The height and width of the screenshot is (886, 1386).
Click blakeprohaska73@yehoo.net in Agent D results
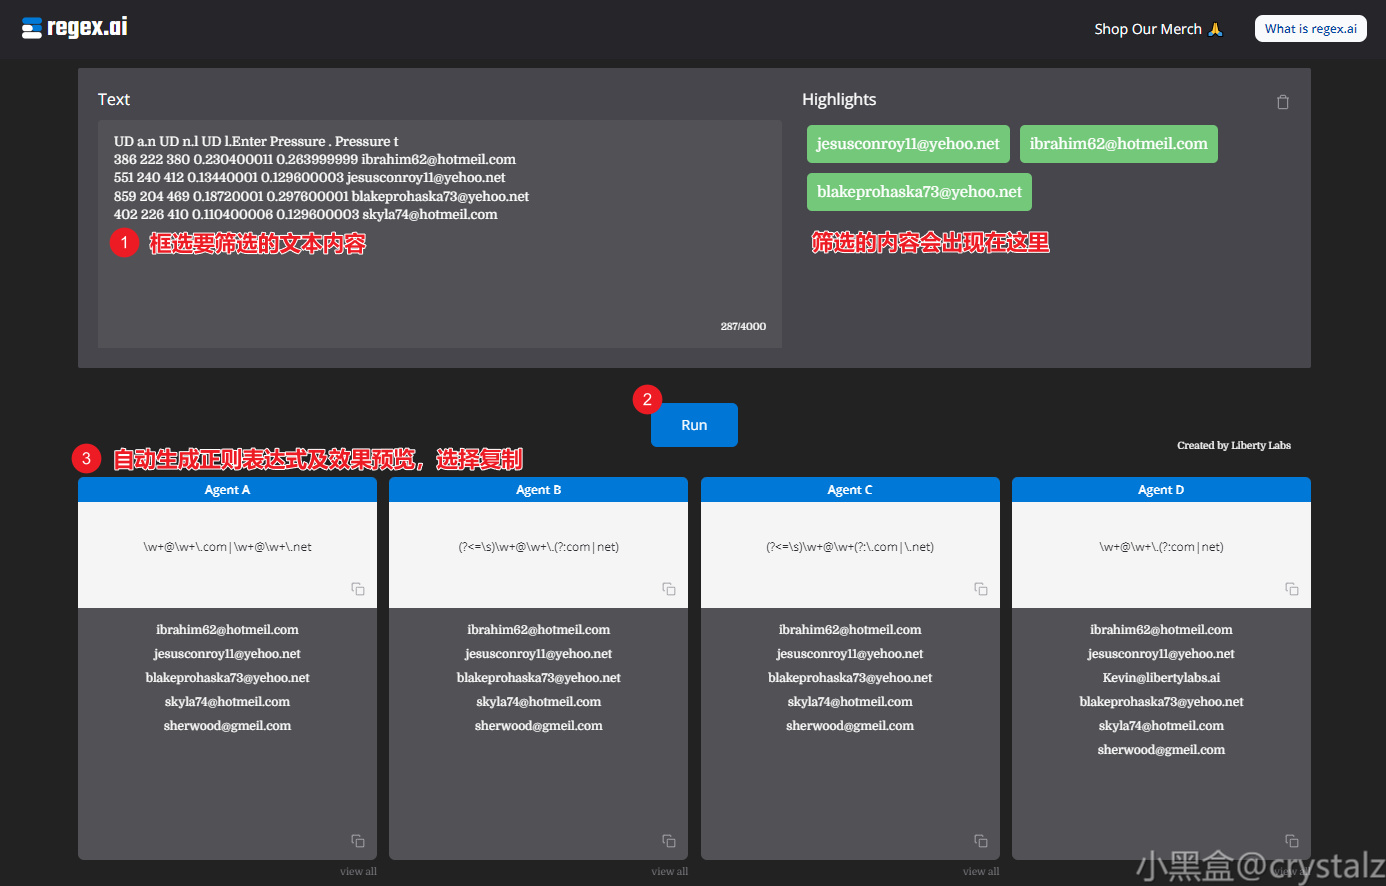point(1161,702)
